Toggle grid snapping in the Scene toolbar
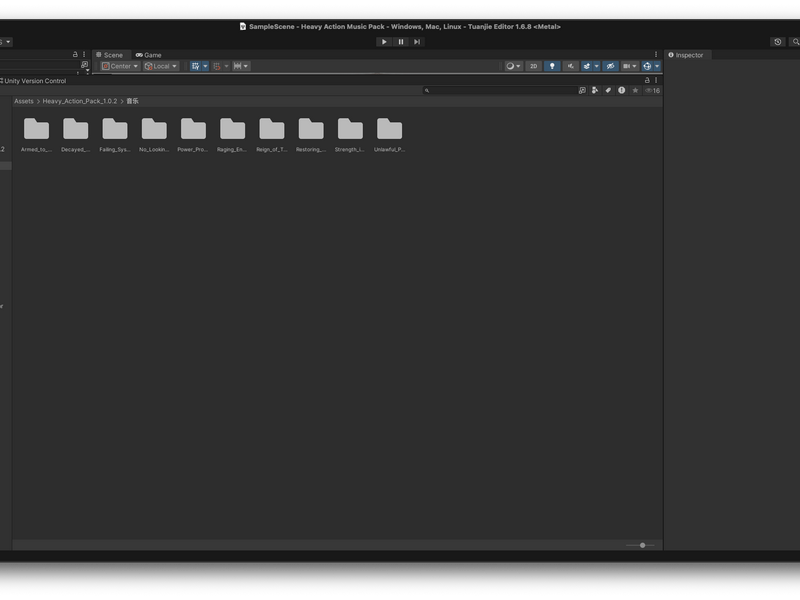This screenshot has width=800, height=600. coord(195,66)
